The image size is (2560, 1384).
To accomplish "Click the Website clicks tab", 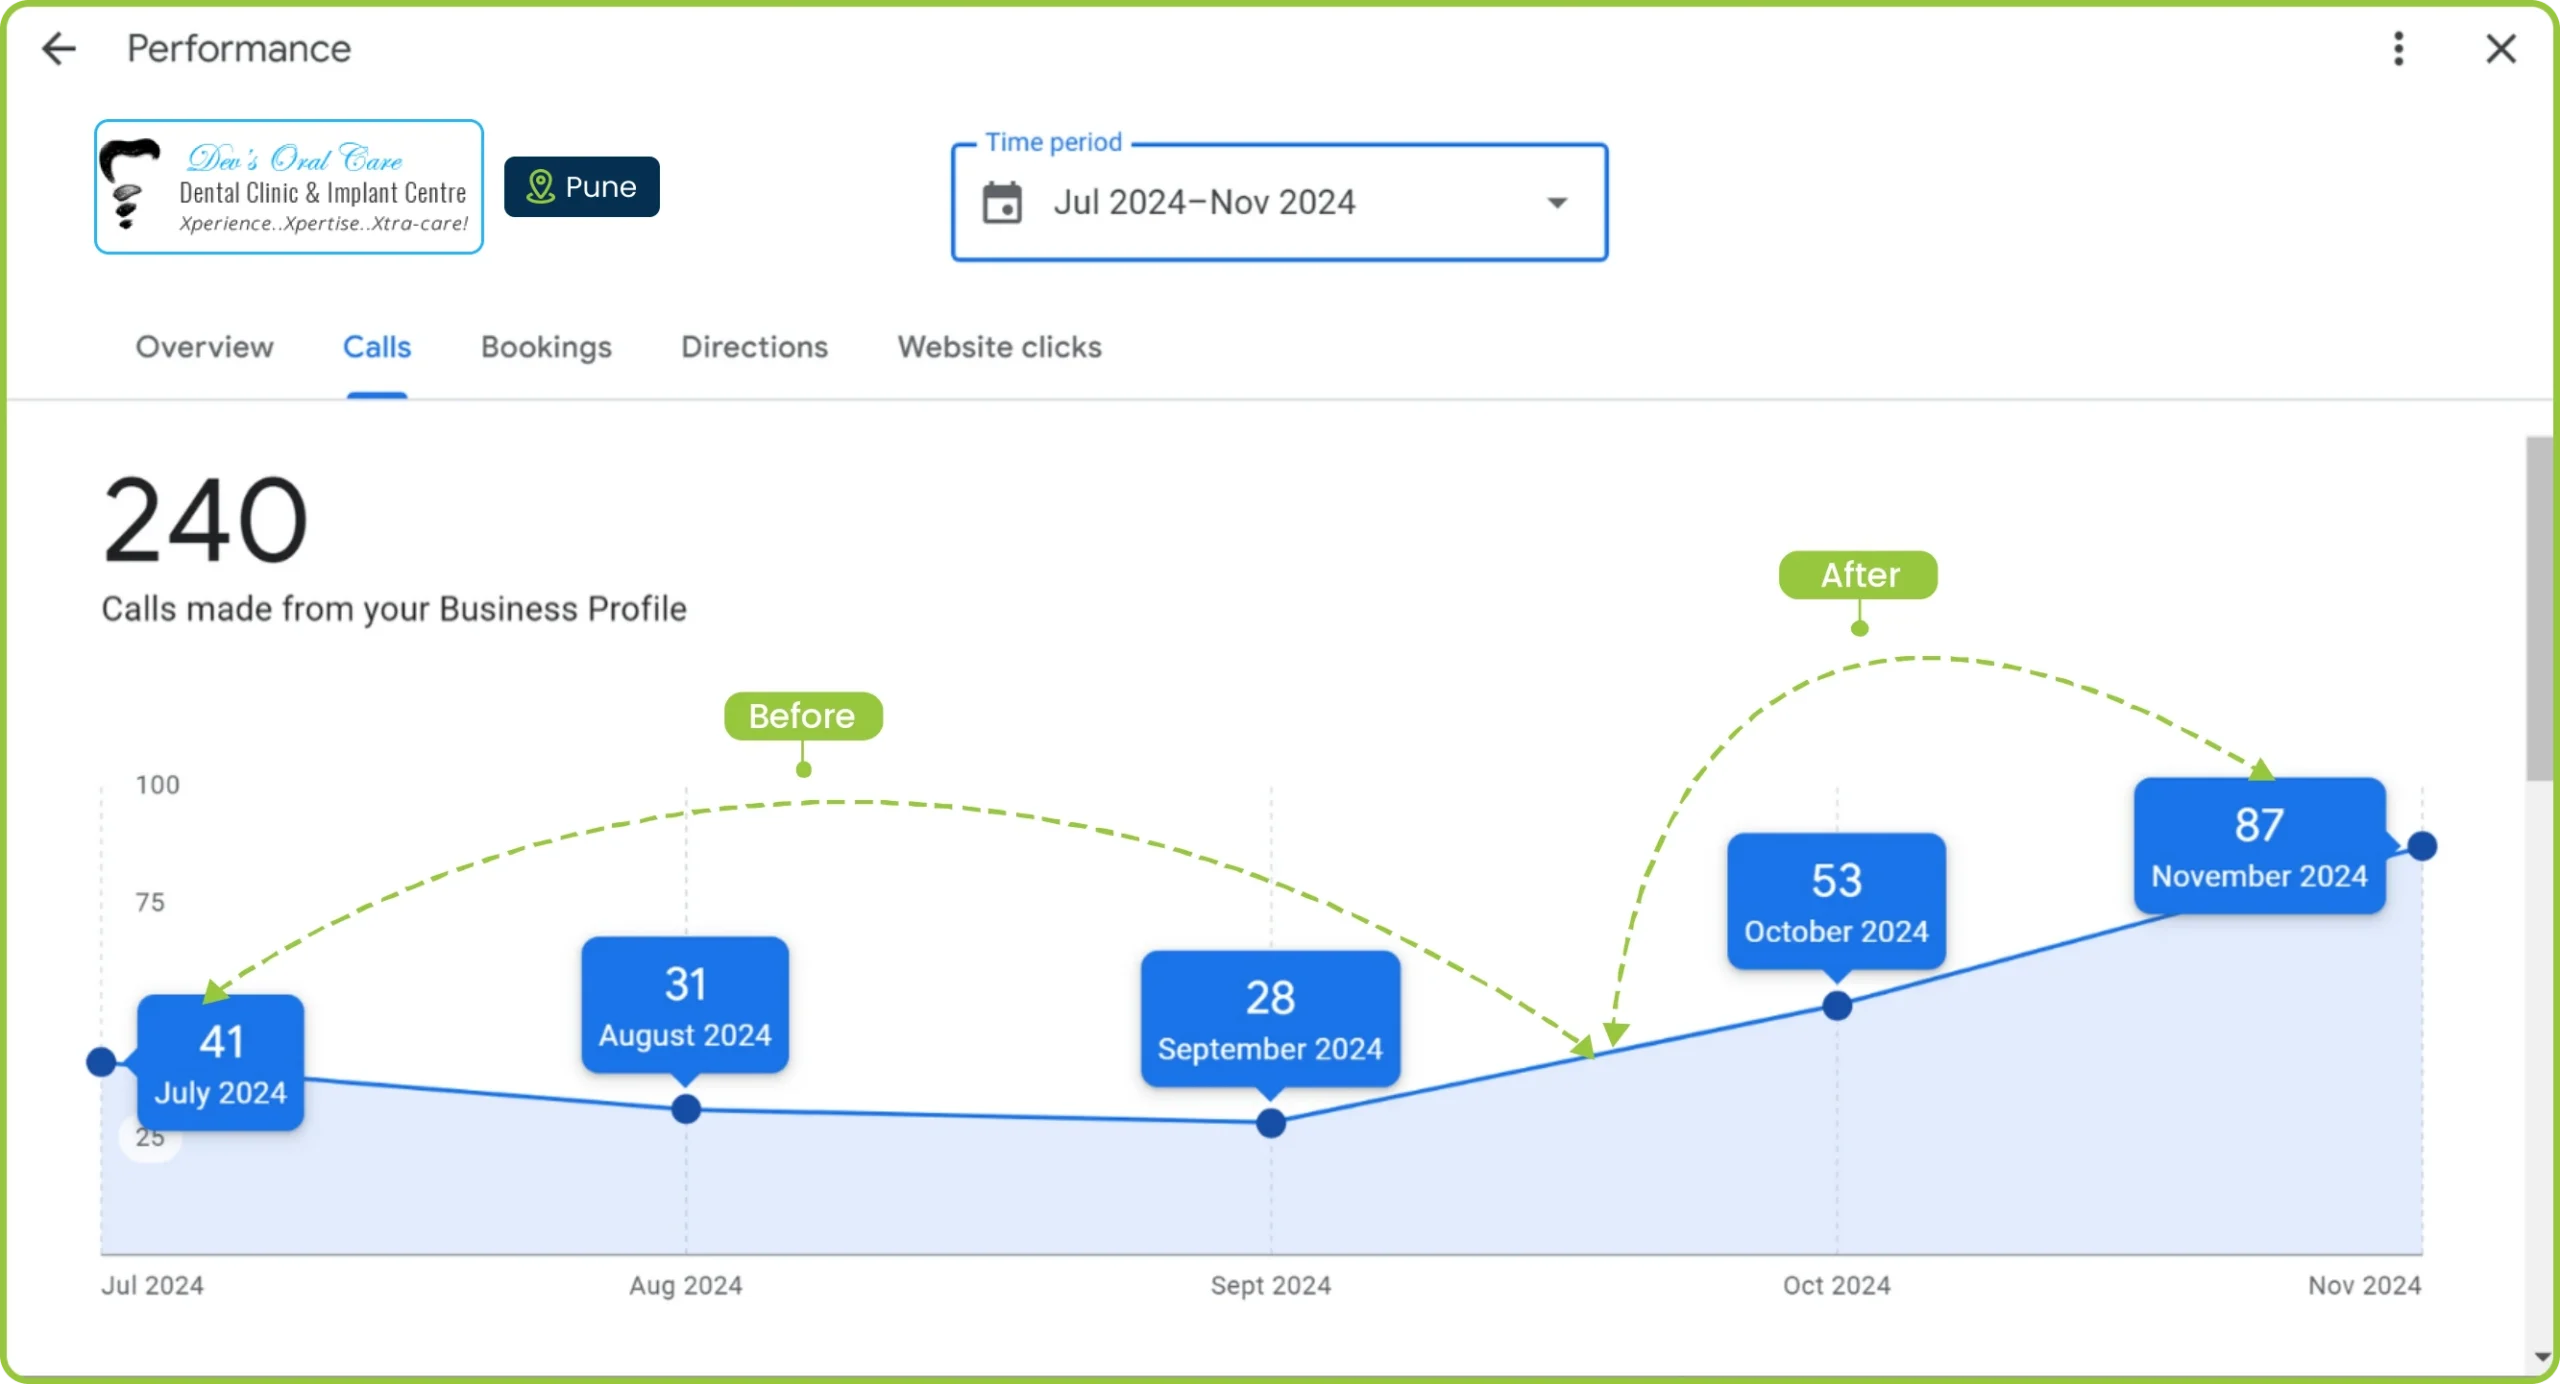I will [999, 348].
